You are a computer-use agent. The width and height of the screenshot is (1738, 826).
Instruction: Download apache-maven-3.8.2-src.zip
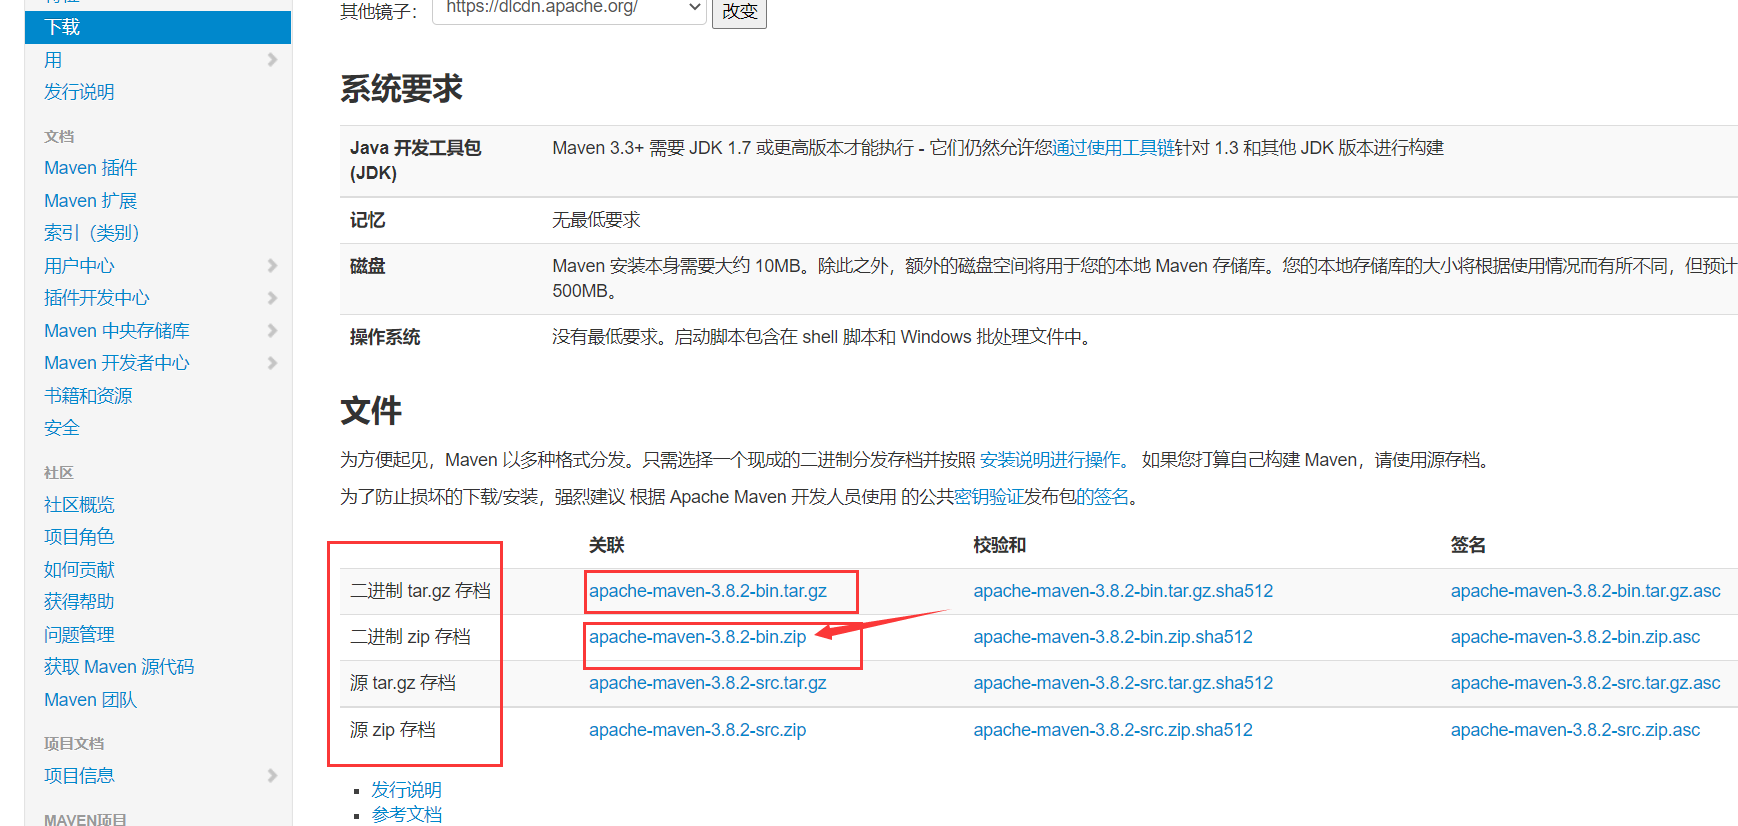tap(697, 730)
